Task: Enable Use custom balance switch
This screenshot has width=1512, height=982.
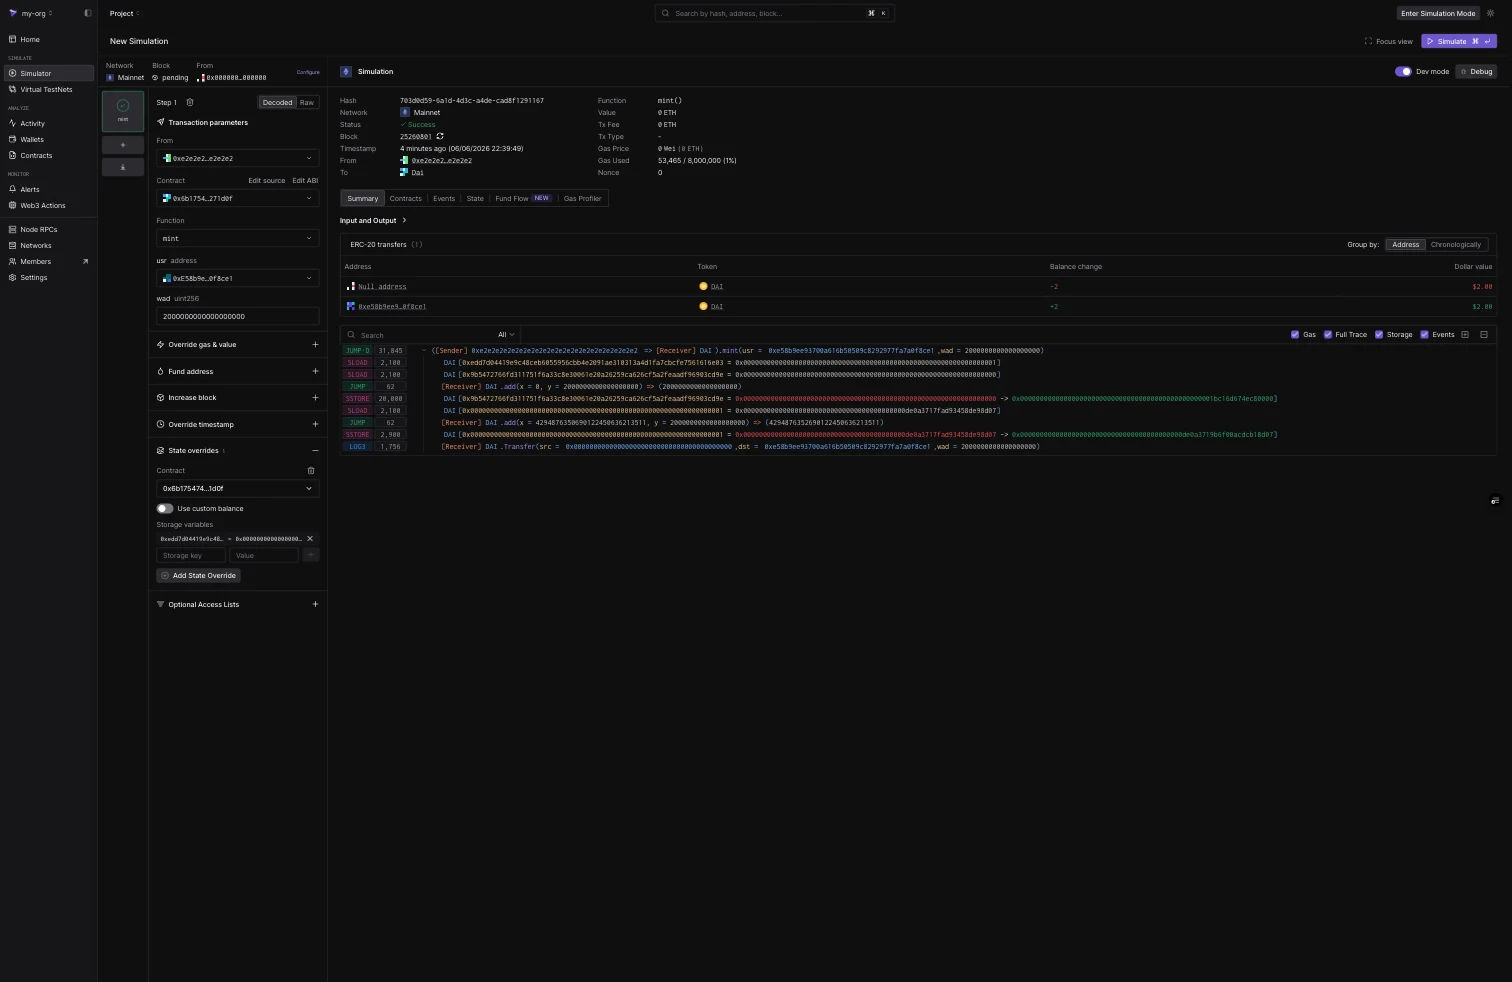Action: tap(165, 508)
